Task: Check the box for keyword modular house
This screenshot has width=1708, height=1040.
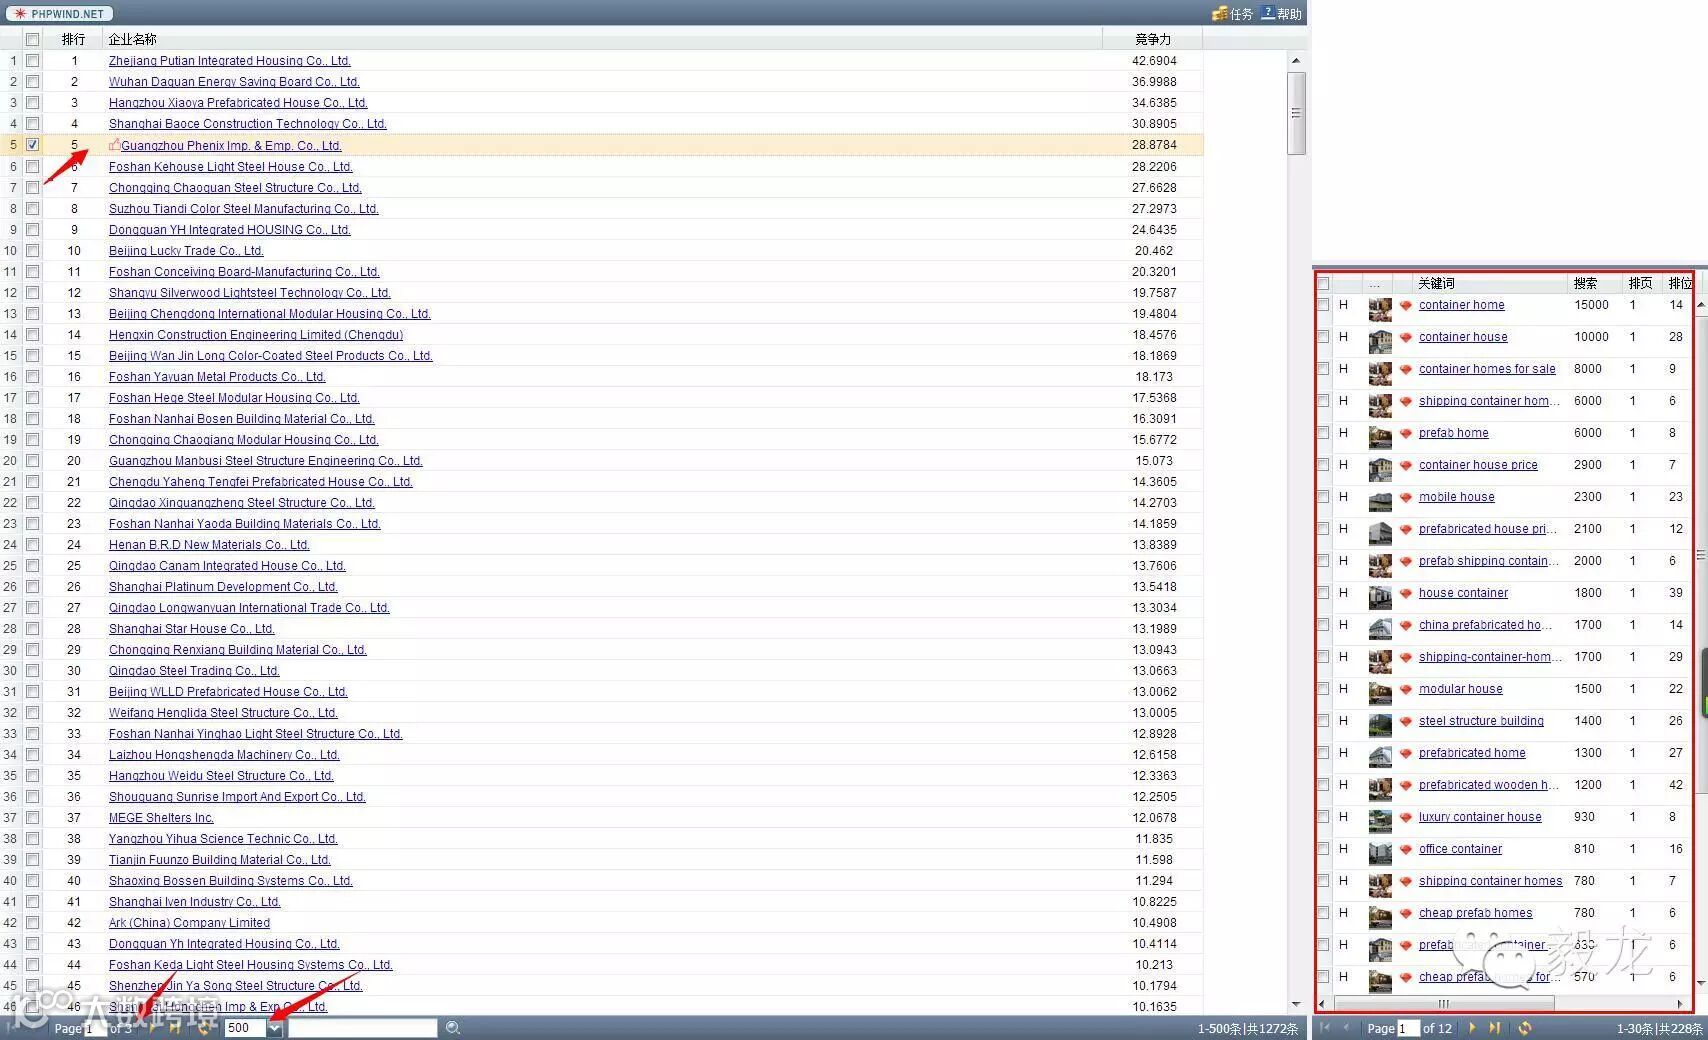Action: [1323, 689]
